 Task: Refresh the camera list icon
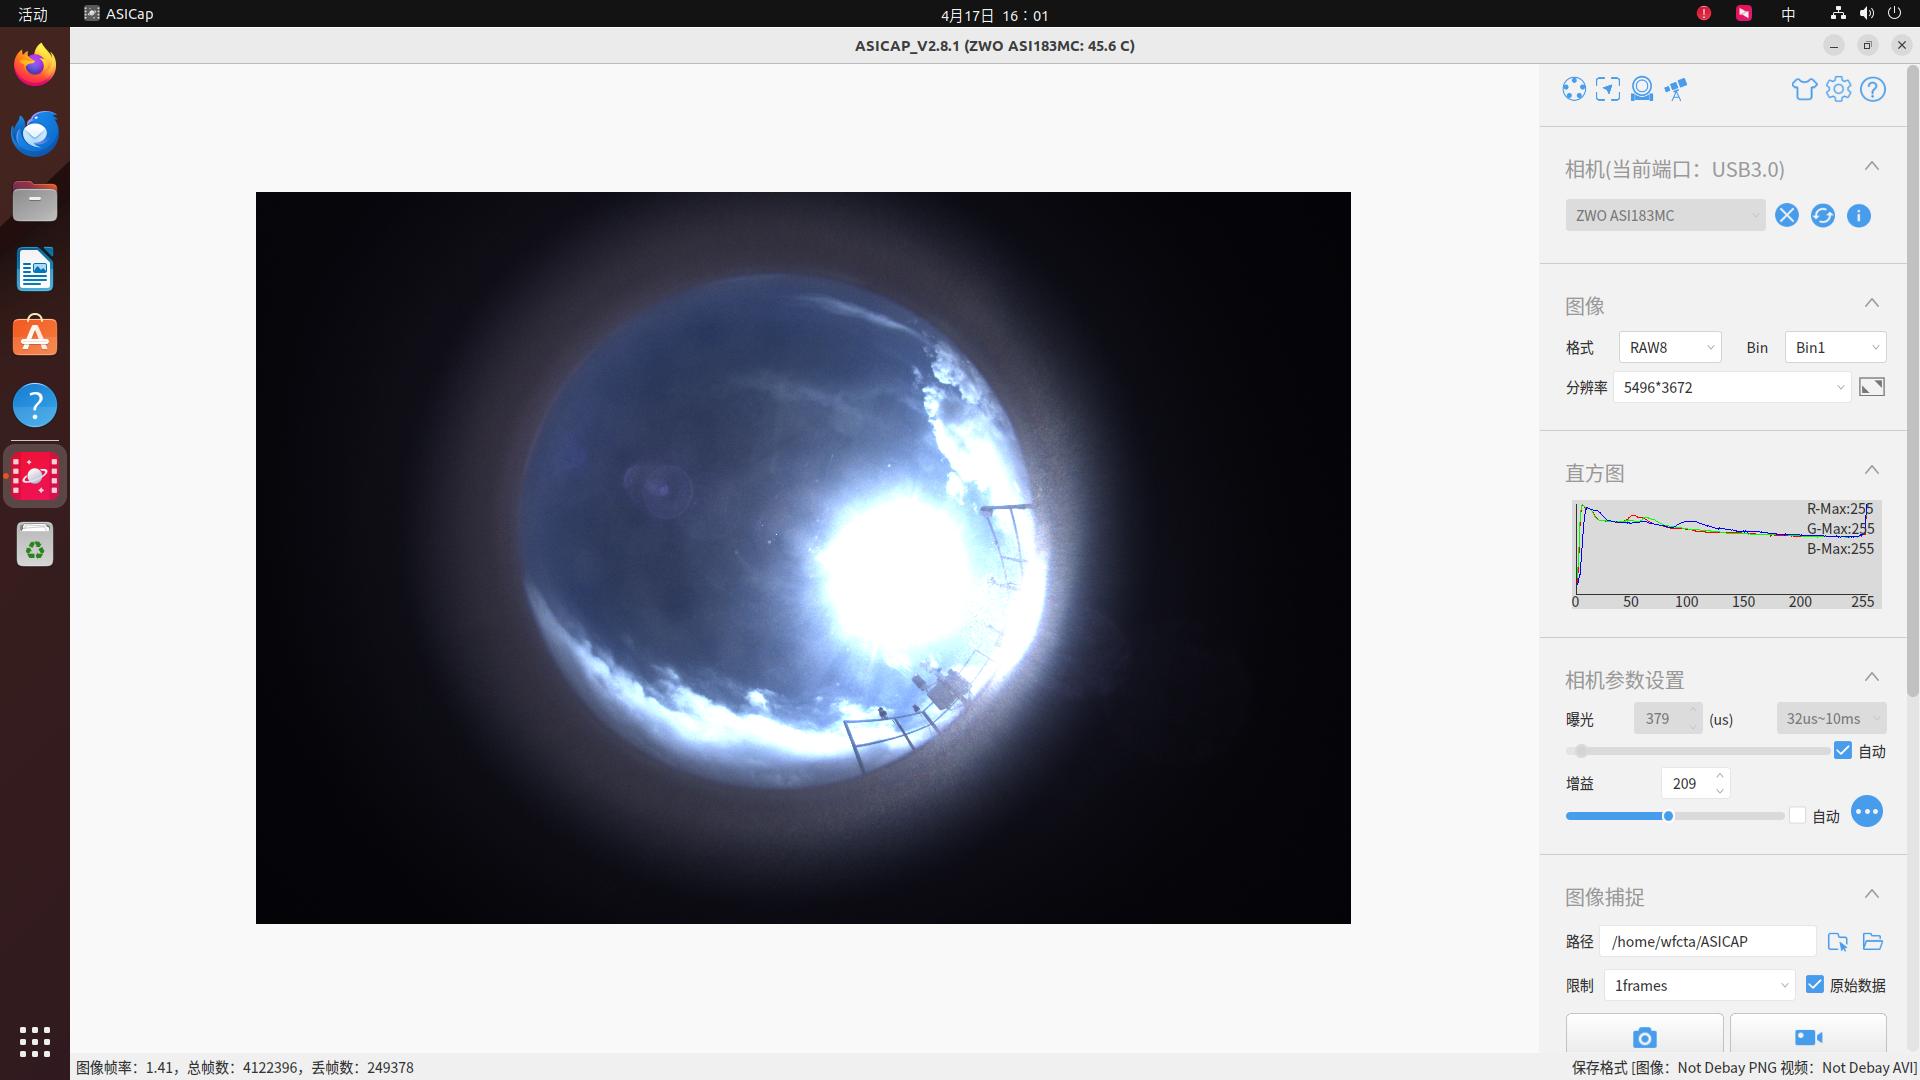tap(1822, 215)
